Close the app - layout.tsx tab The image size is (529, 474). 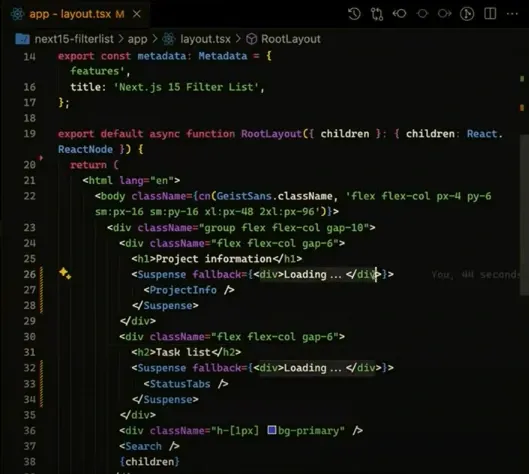[x=137, y=14]
